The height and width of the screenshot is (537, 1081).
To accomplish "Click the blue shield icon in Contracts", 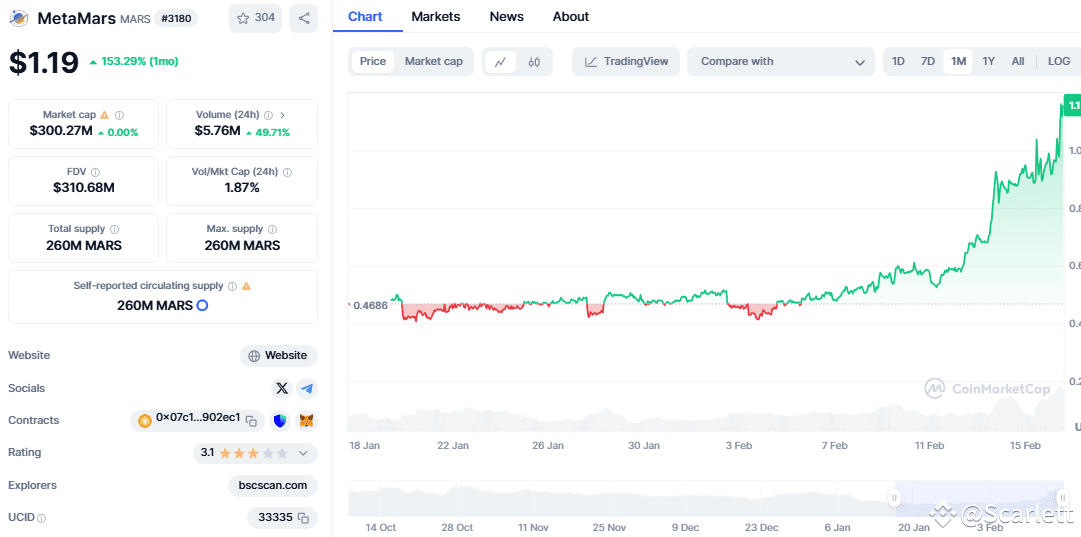I will coord(281,421).
